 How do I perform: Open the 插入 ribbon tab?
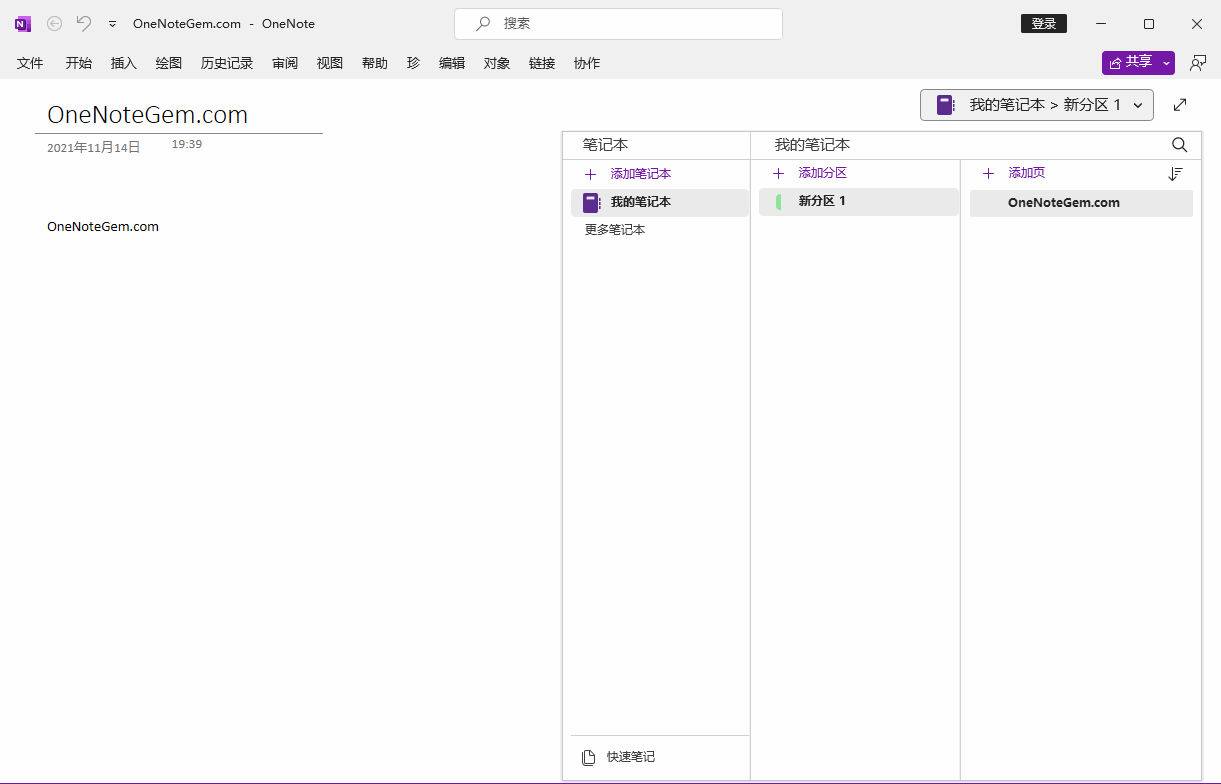pyautogui.click(x=124, y=63)
